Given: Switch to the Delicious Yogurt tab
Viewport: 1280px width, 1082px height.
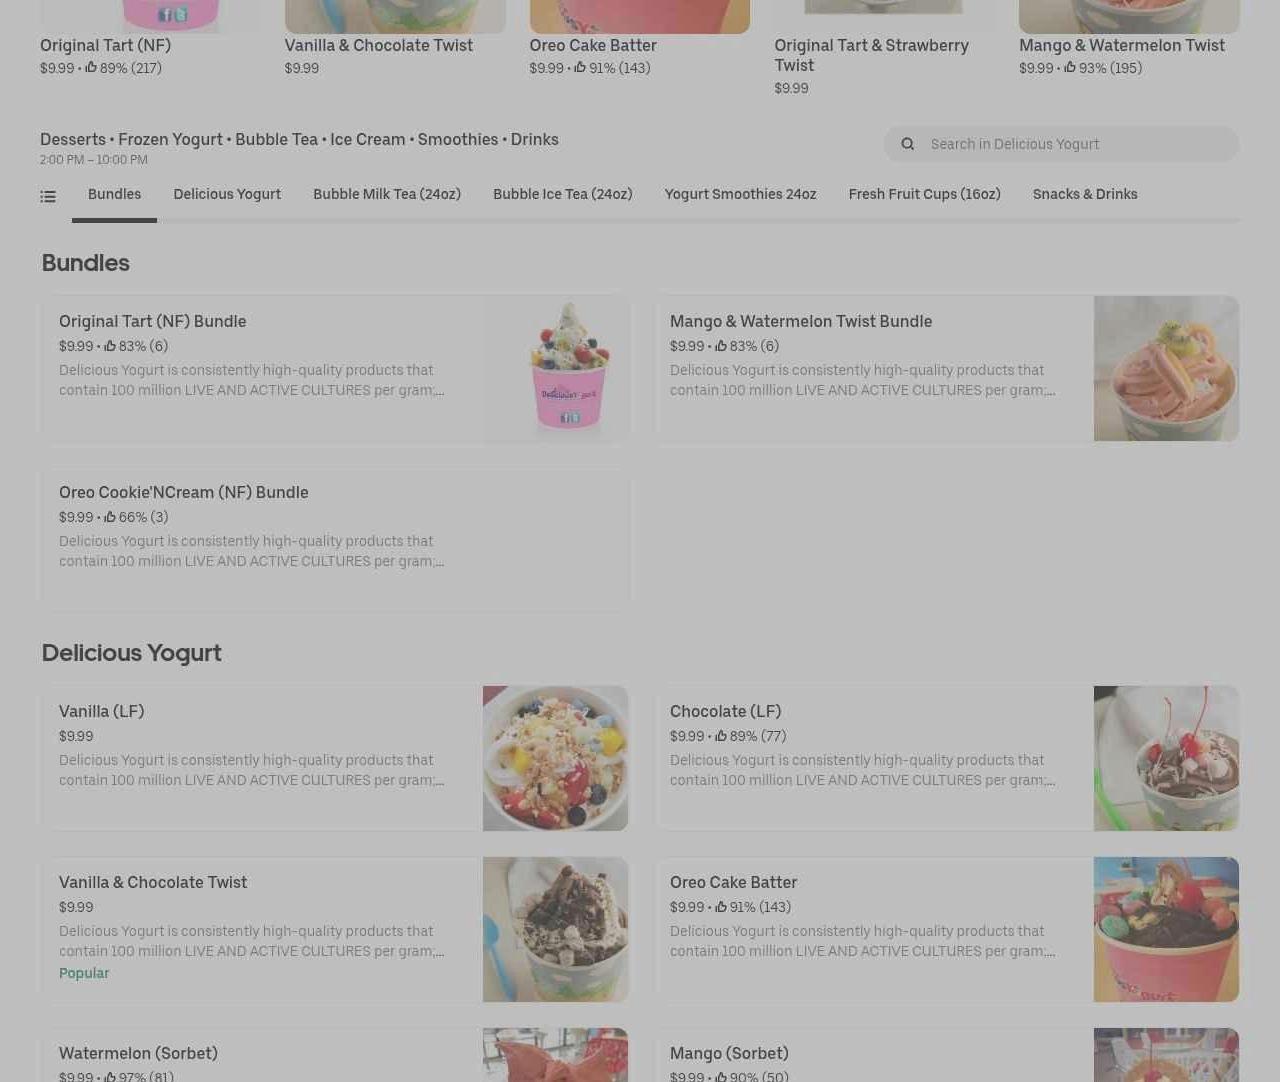Looking at the screenshot, I should tap(227, 195).
